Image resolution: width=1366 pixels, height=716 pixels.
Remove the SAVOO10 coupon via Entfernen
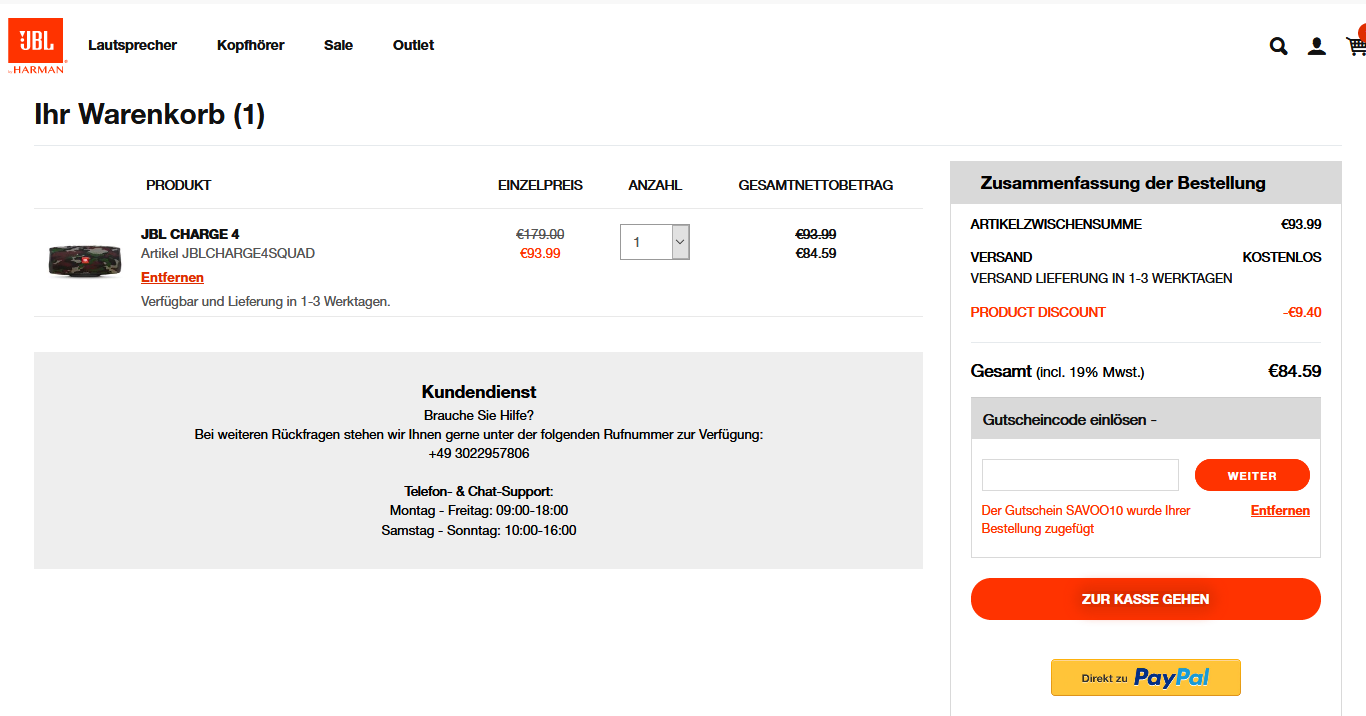[1280, 511]
